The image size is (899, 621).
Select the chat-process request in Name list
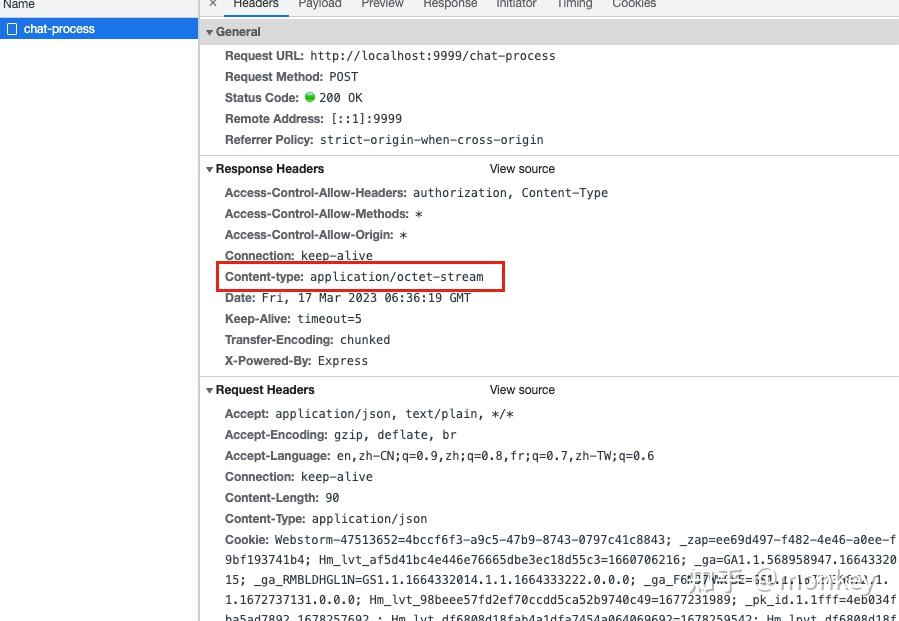click(60, 29)
